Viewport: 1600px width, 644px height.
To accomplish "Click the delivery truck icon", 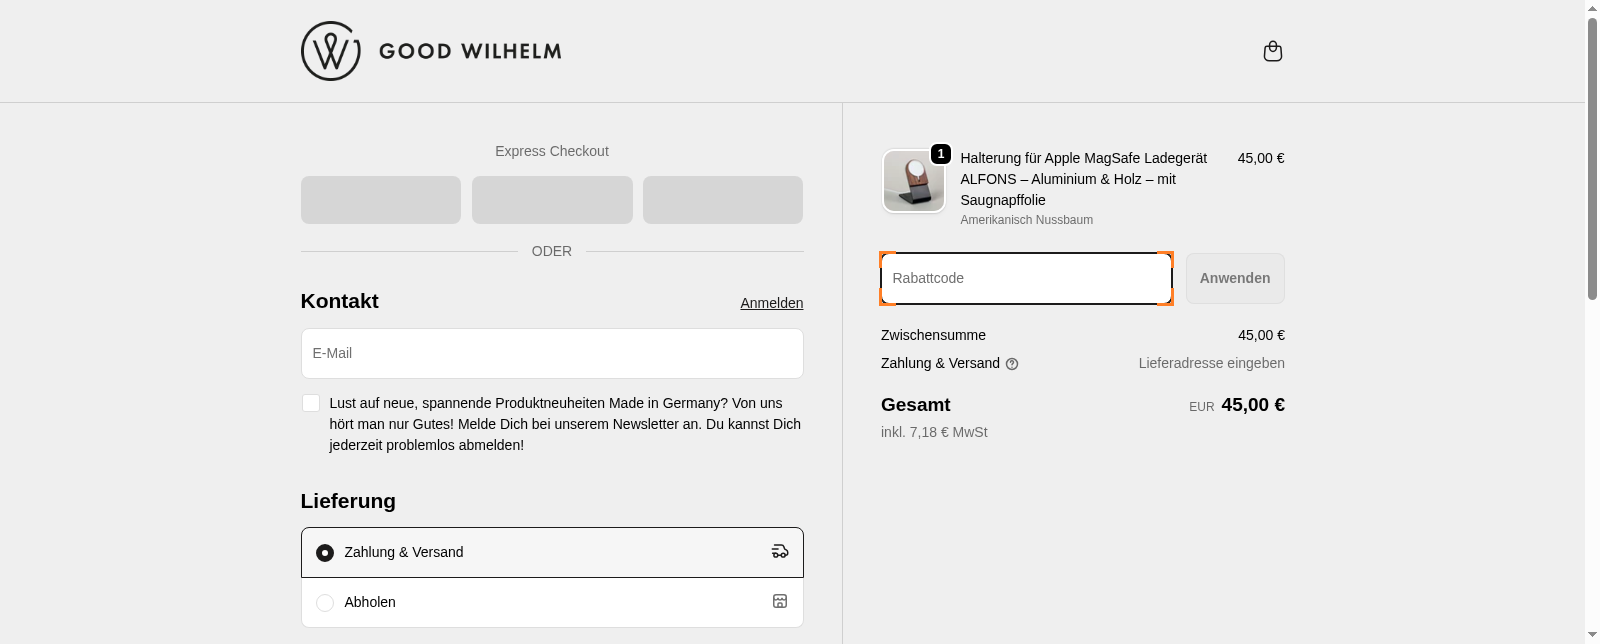I will 780,551.
